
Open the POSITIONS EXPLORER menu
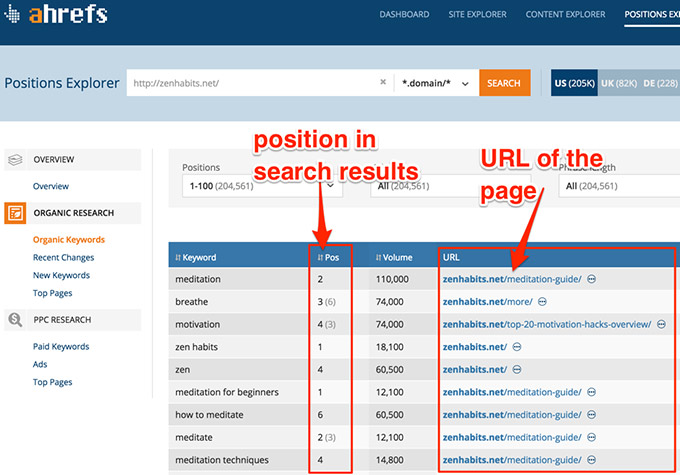click(x=652, y=14)
